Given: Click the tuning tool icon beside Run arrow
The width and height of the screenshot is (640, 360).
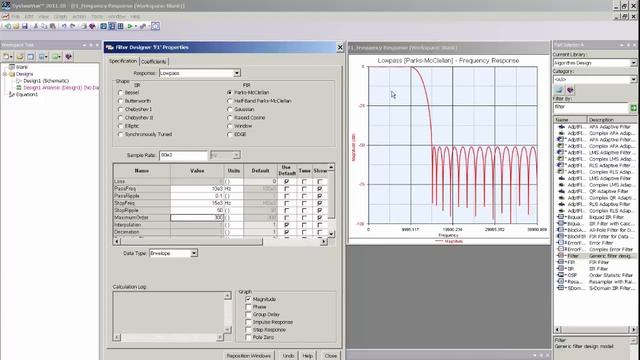Looking at the screenshot, I should [x=143, y=26].
